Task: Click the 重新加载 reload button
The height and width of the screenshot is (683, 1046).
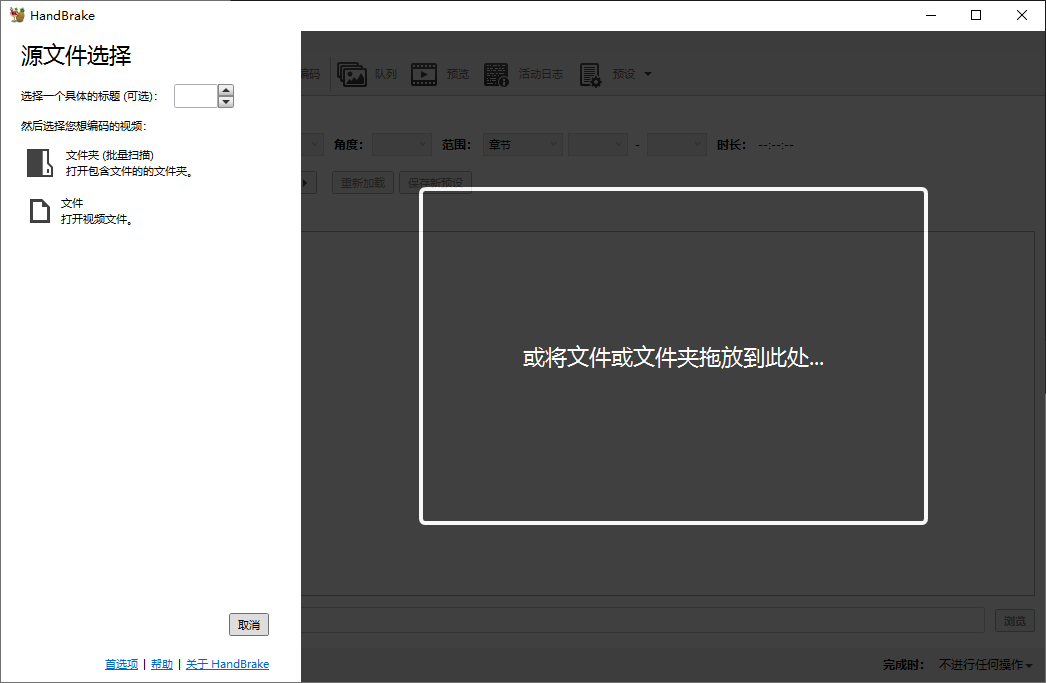Action: tap(362, 182)
